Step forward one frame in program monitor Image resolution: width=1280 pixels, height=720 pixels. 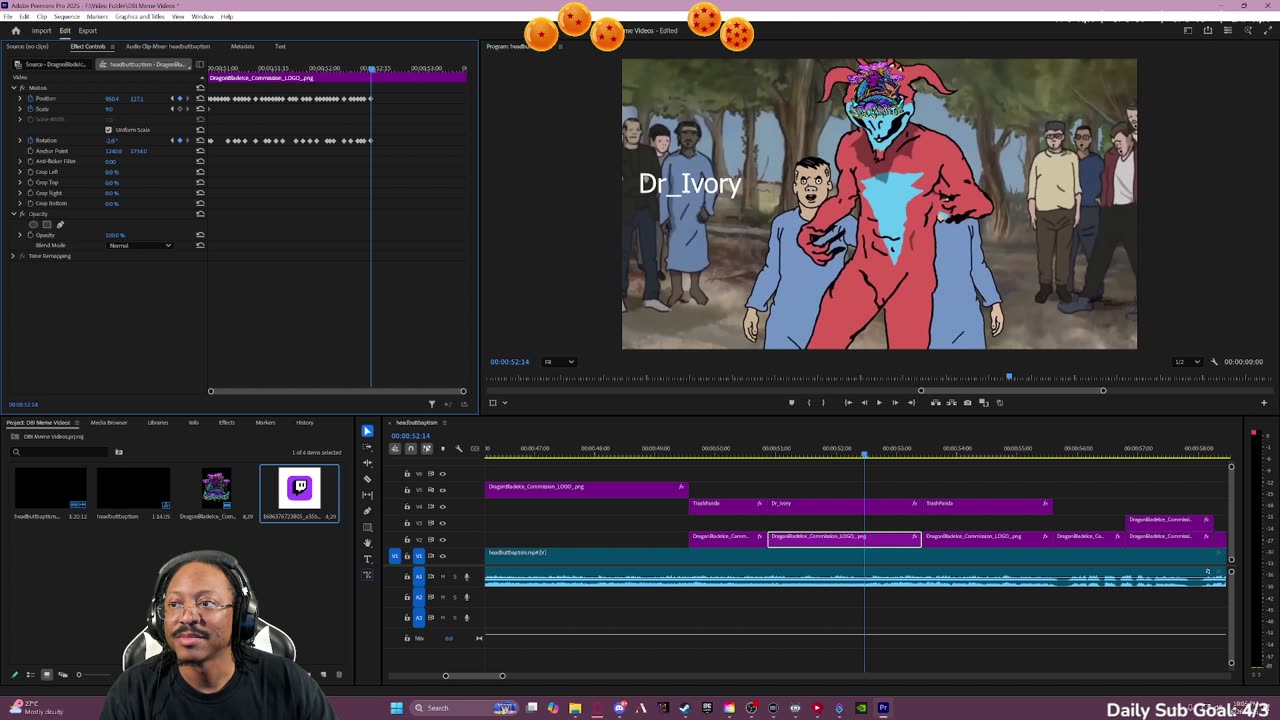tap(895, 402)
